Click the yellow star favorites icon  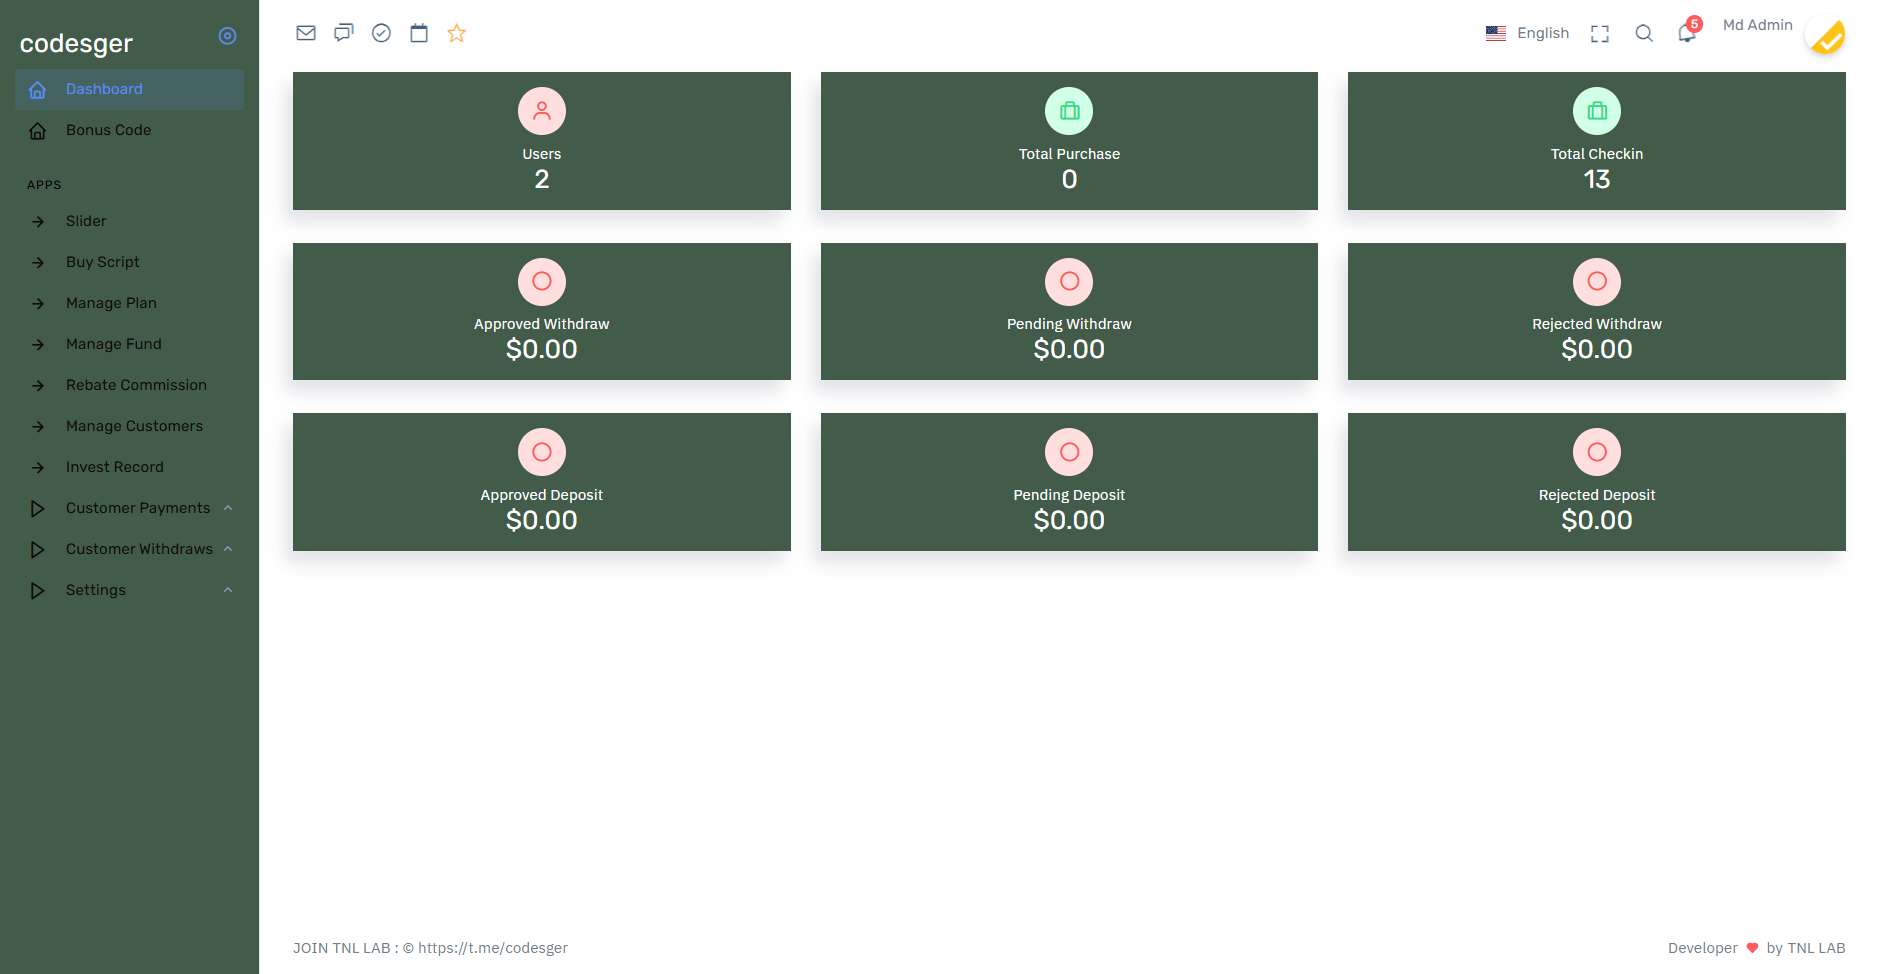pyautogui.click(x=457, y=33)
